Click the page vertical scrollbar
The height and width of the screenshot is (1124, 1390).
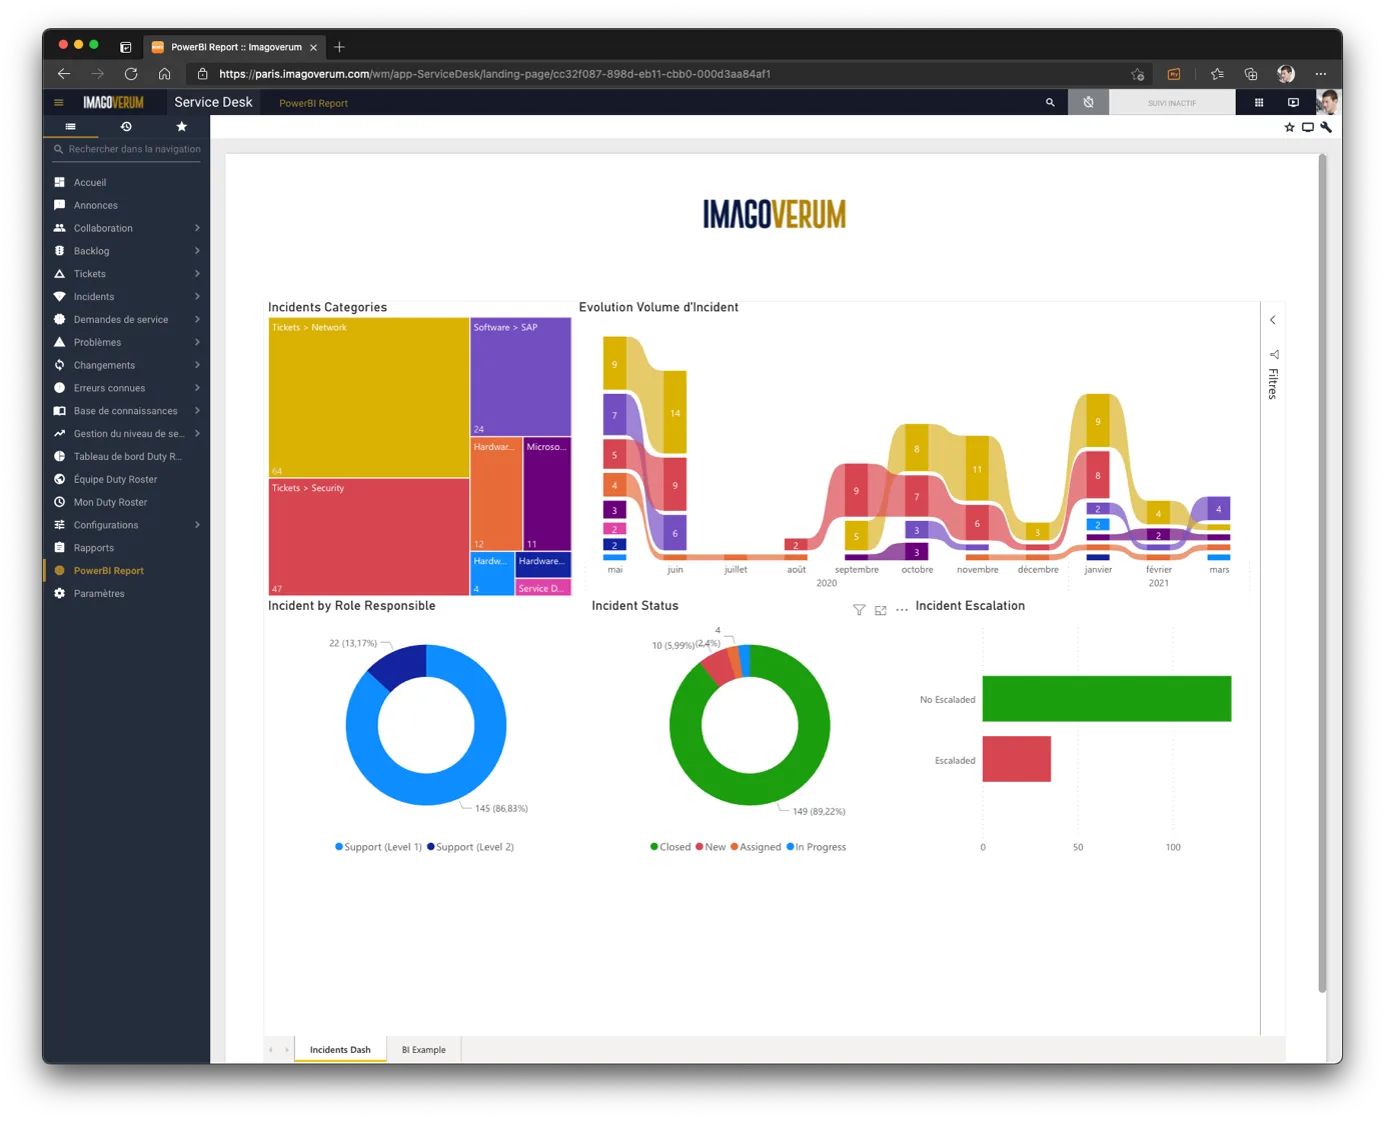click(x=1322, y=573)
